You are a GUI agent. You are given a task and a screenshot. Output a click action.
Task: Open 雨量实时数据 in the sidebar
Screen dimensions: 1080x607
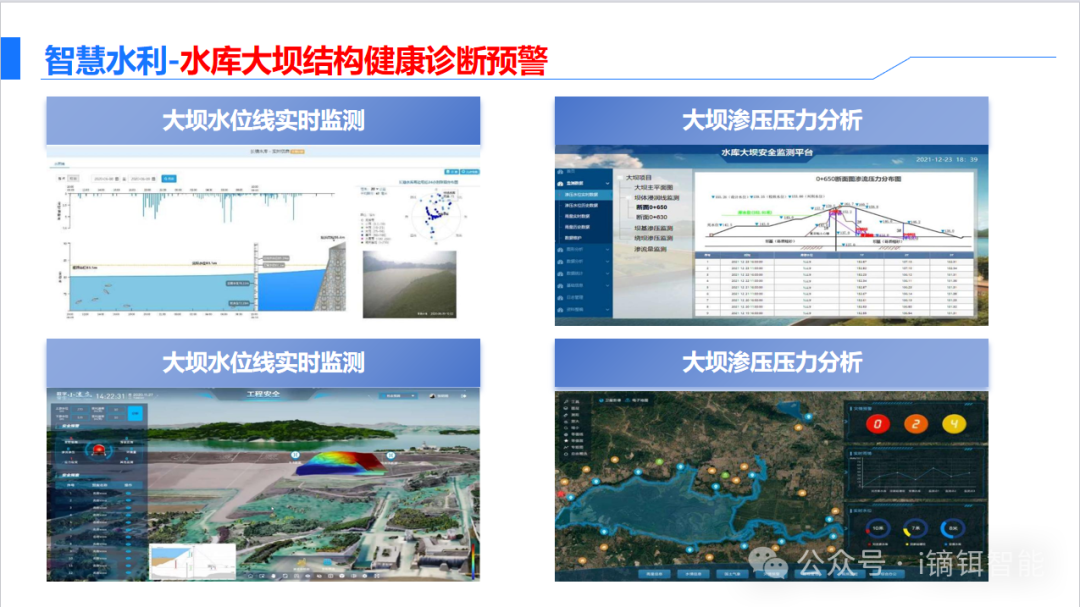pos(577,216)
